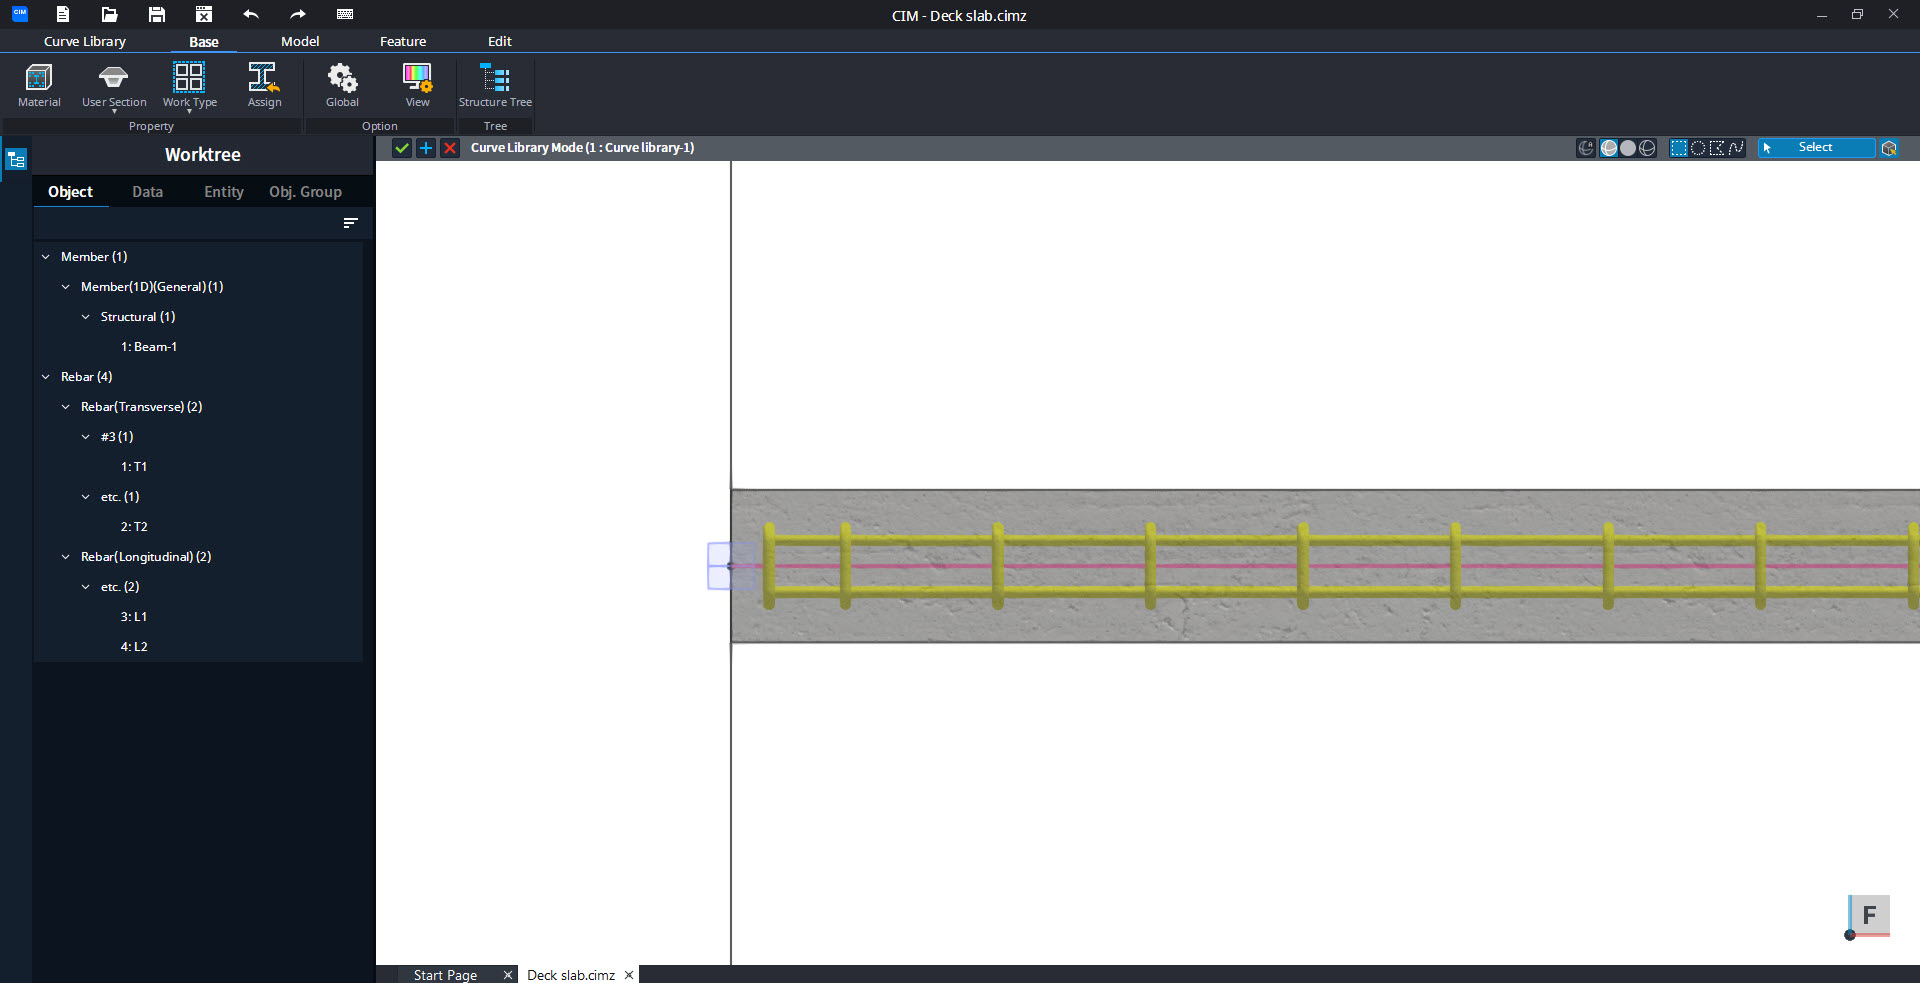Switch to the Feature ribbon tab

403,41
